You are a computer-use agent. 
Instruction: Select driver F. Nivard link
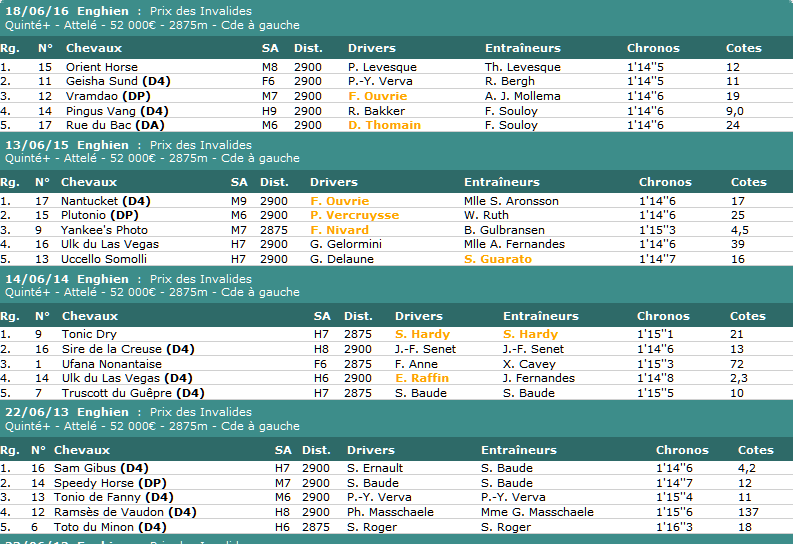339,230
